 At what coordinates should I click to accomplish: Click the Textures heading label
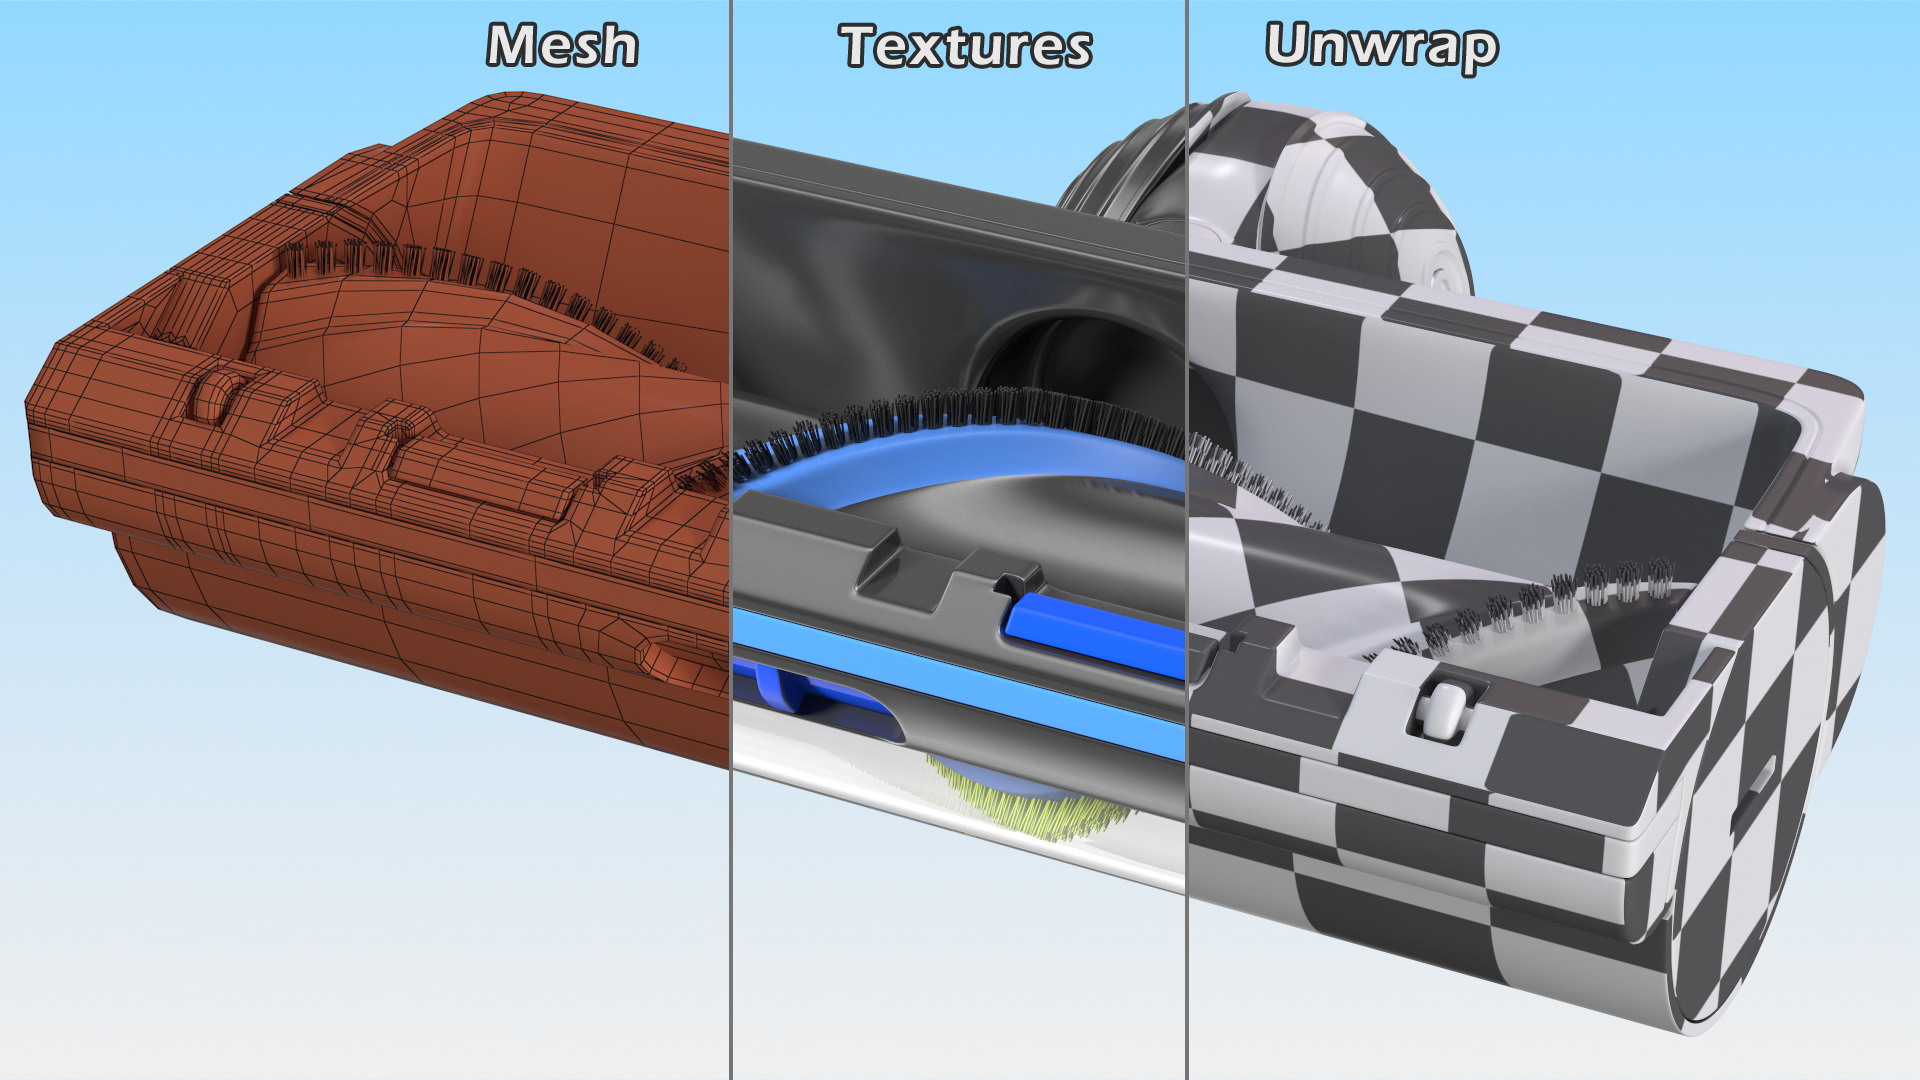tap(965, 47)
